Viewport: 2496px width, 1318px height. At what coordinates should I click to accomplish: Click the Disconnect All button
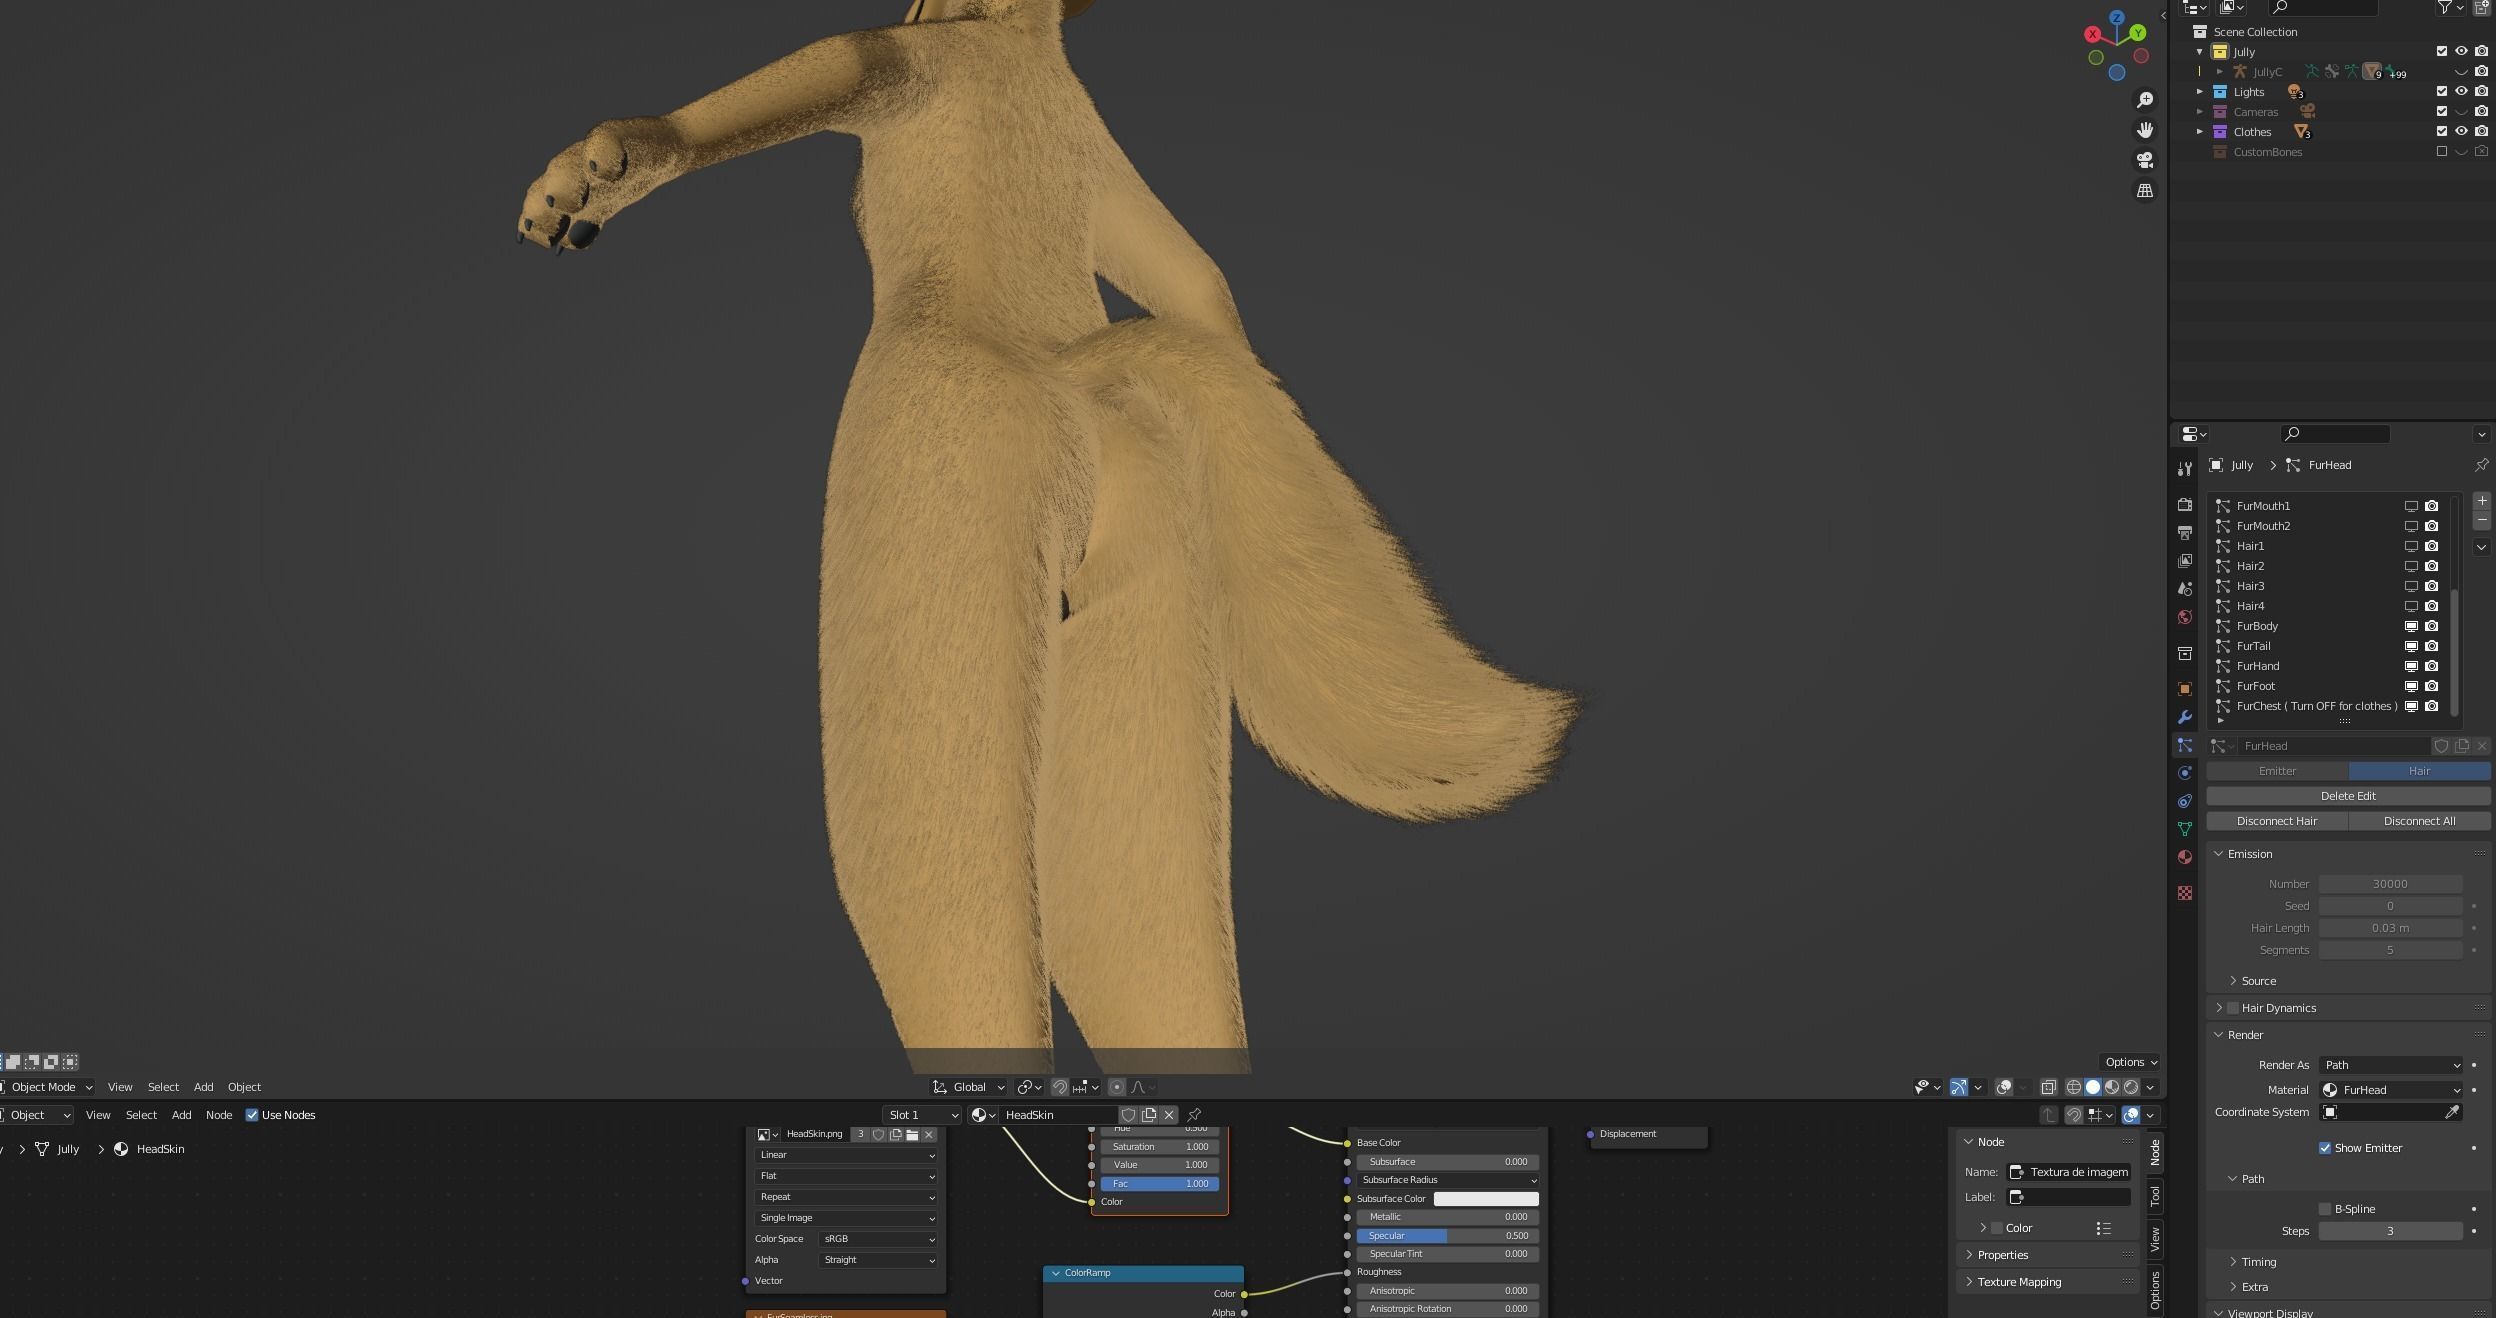pos(2419,821)
